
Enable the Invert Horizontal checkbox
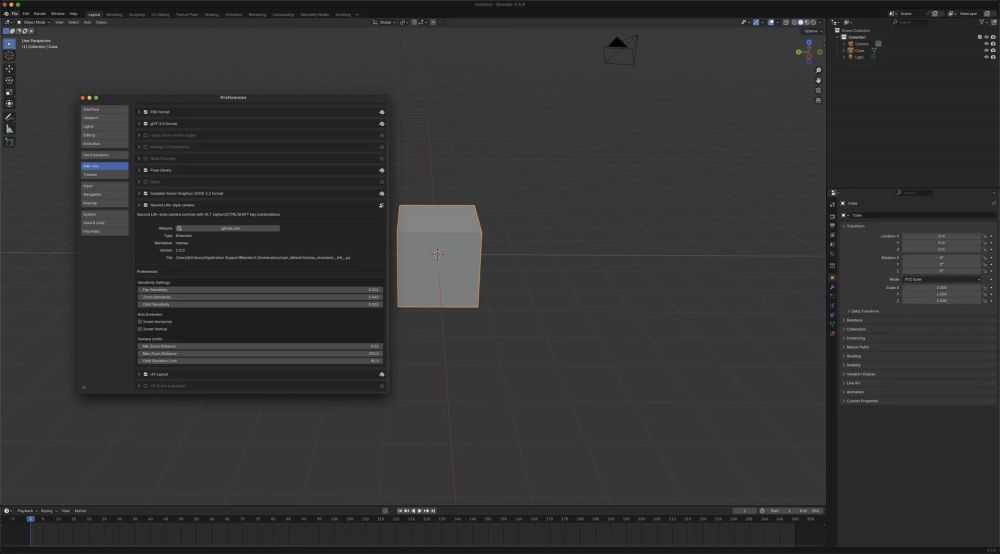pyautogui.click(x=140, y=322)
